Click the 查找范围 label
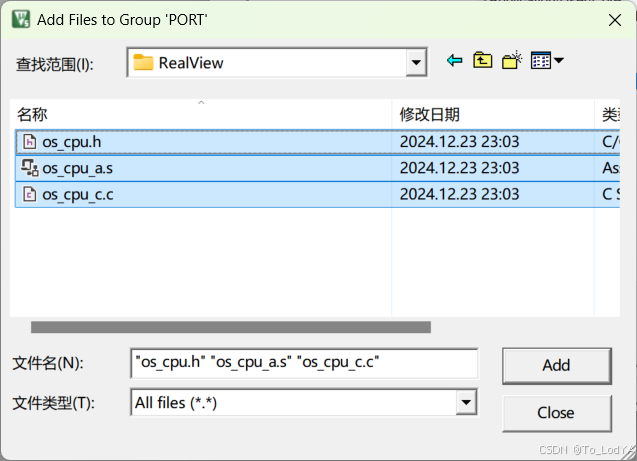637x461 pixels. [55, 65]
